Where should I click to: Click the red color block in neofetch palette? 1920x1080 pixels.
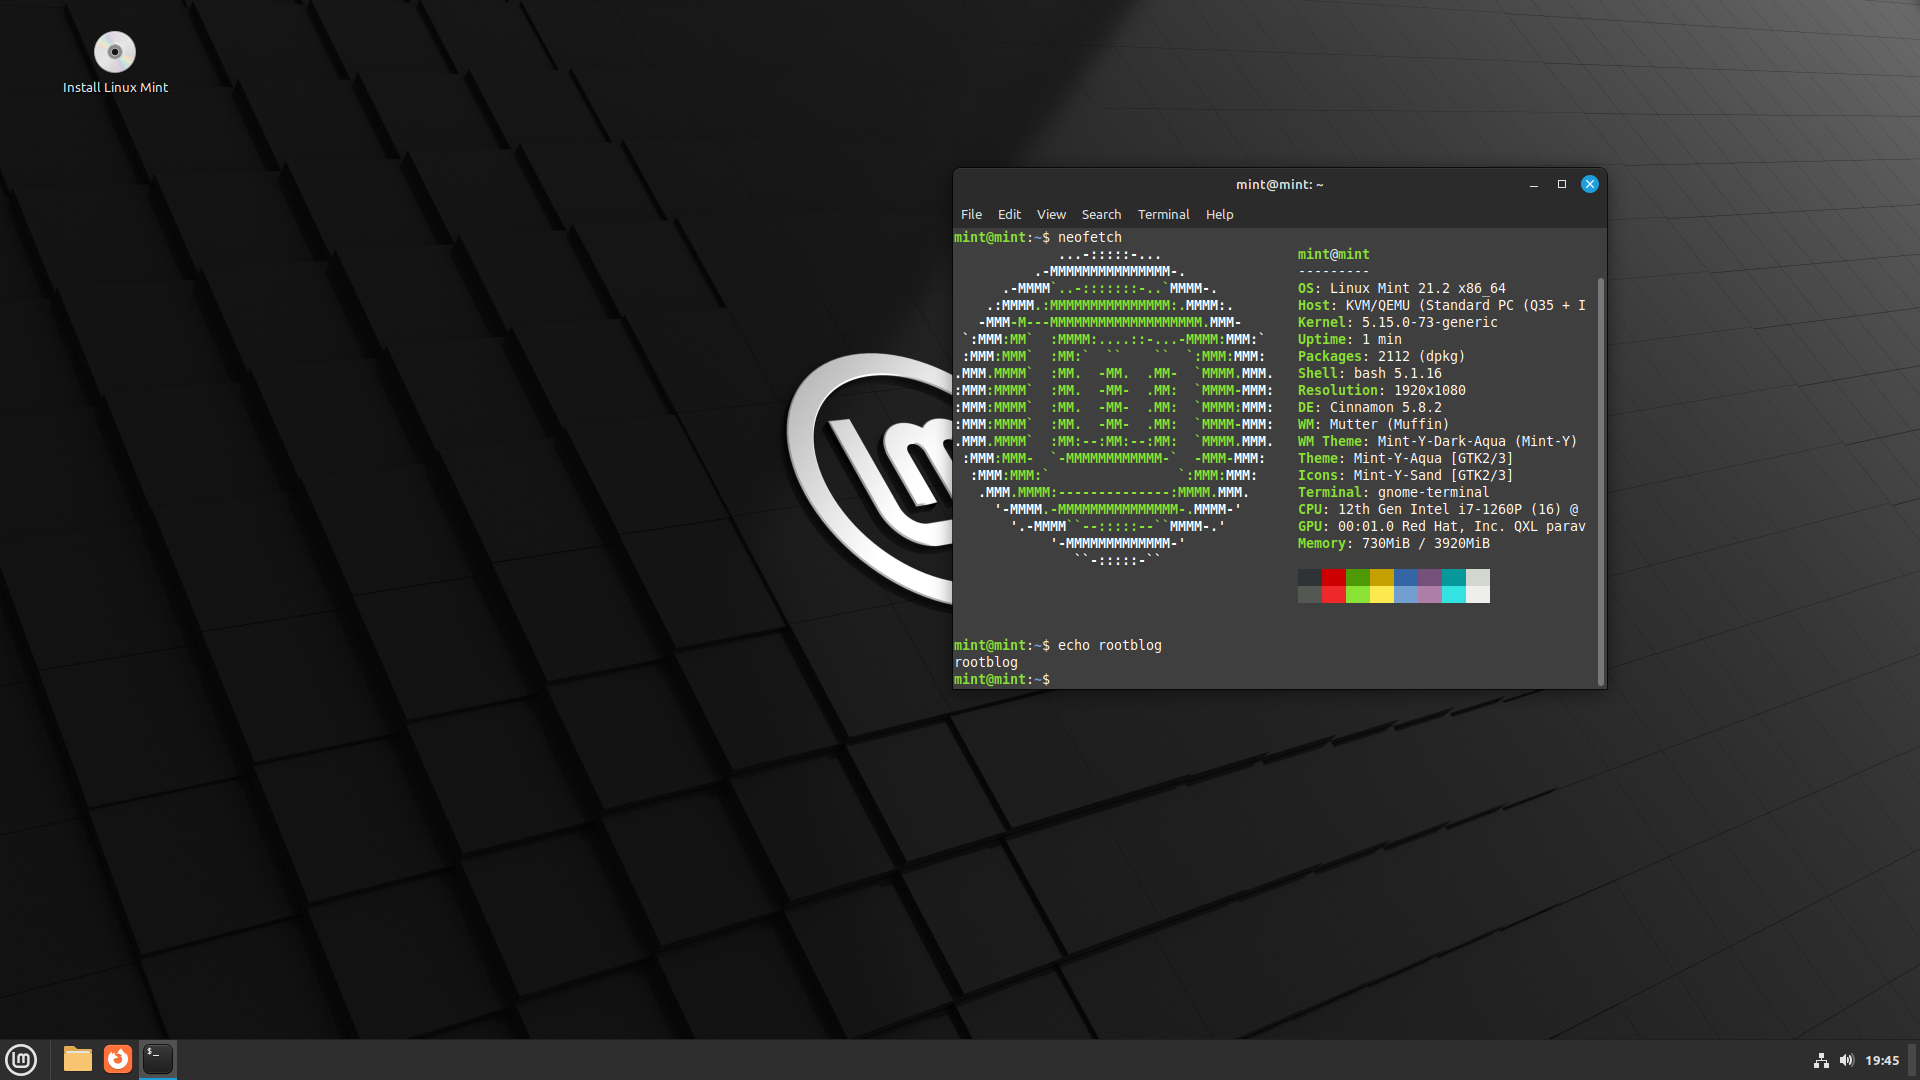(x=1333, y=577)
